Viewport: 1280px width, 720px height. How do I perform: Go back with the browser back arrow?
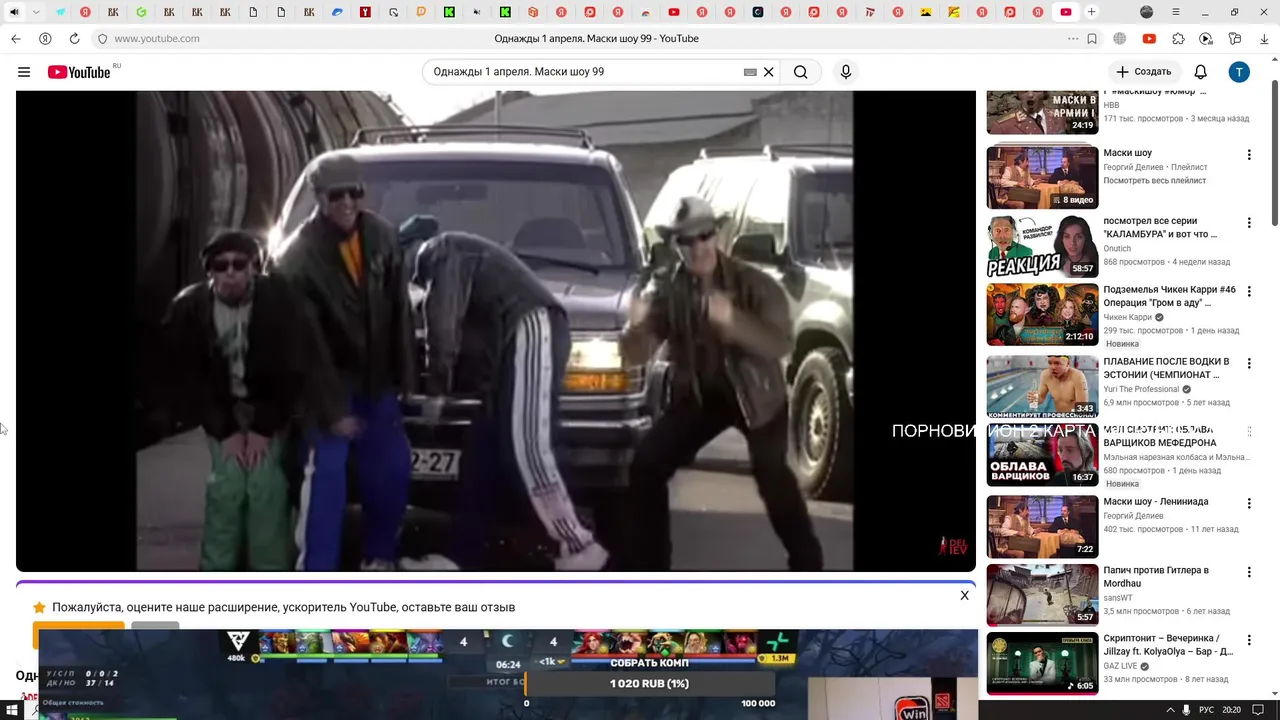16,39
